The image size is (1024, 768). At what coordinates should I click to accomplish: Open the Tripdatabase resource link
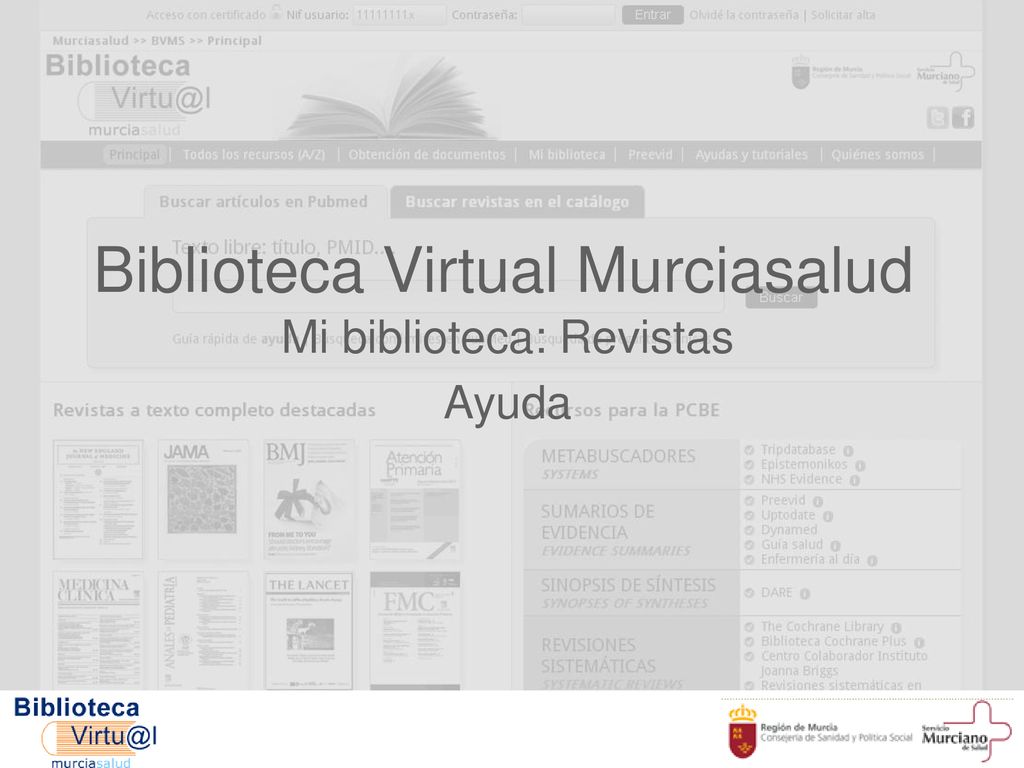[x=797, y=450]
